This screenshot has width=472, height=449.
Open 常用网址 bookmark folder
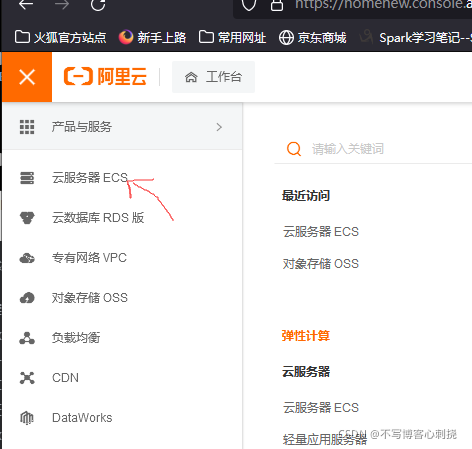click(232, 37)
